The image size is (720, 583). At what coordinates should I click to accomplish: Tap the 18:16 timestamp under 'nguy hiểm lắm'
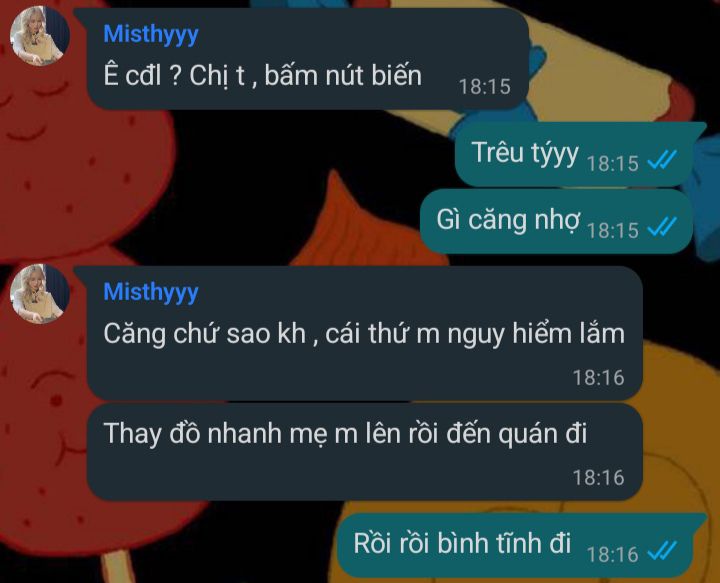point(598,378)
